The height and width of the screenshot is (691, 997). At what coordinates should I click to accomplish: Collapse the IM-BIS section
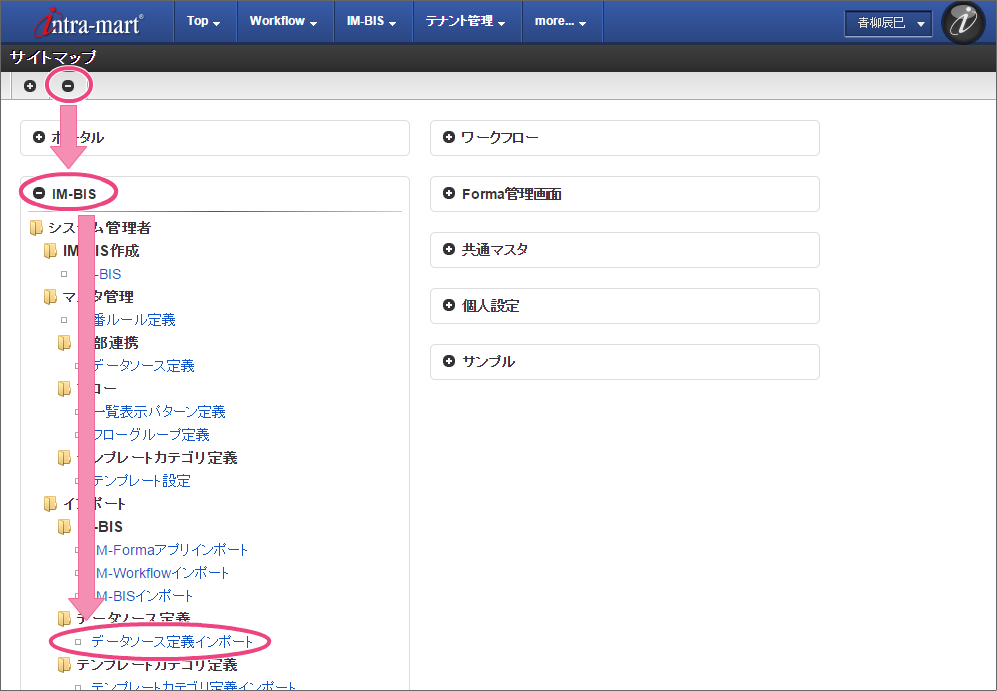click(x=39, y=193)
